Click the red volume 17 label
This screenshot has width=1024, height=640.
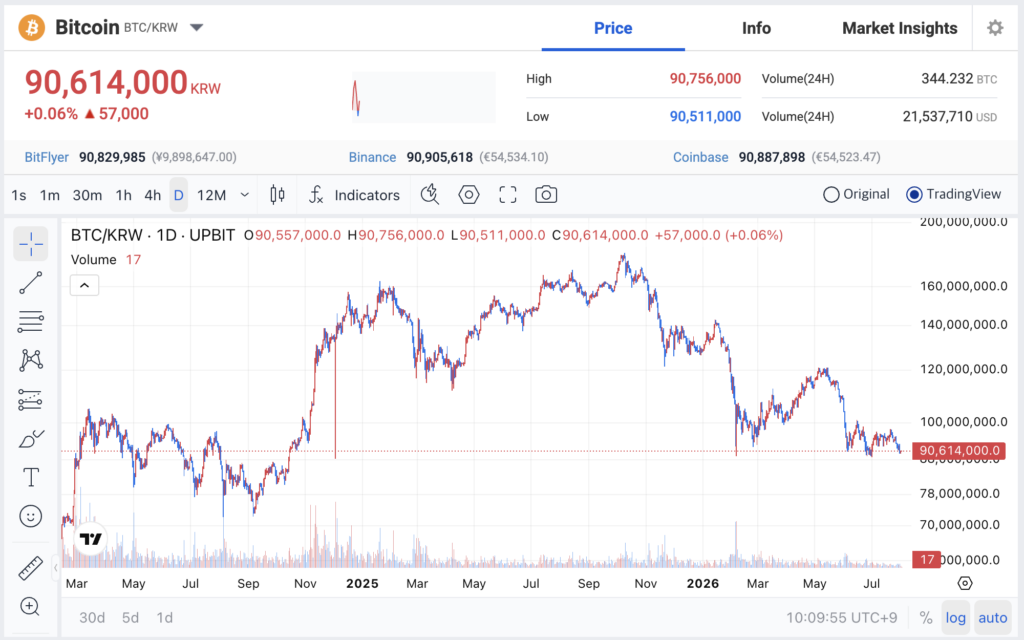[927, 560]
